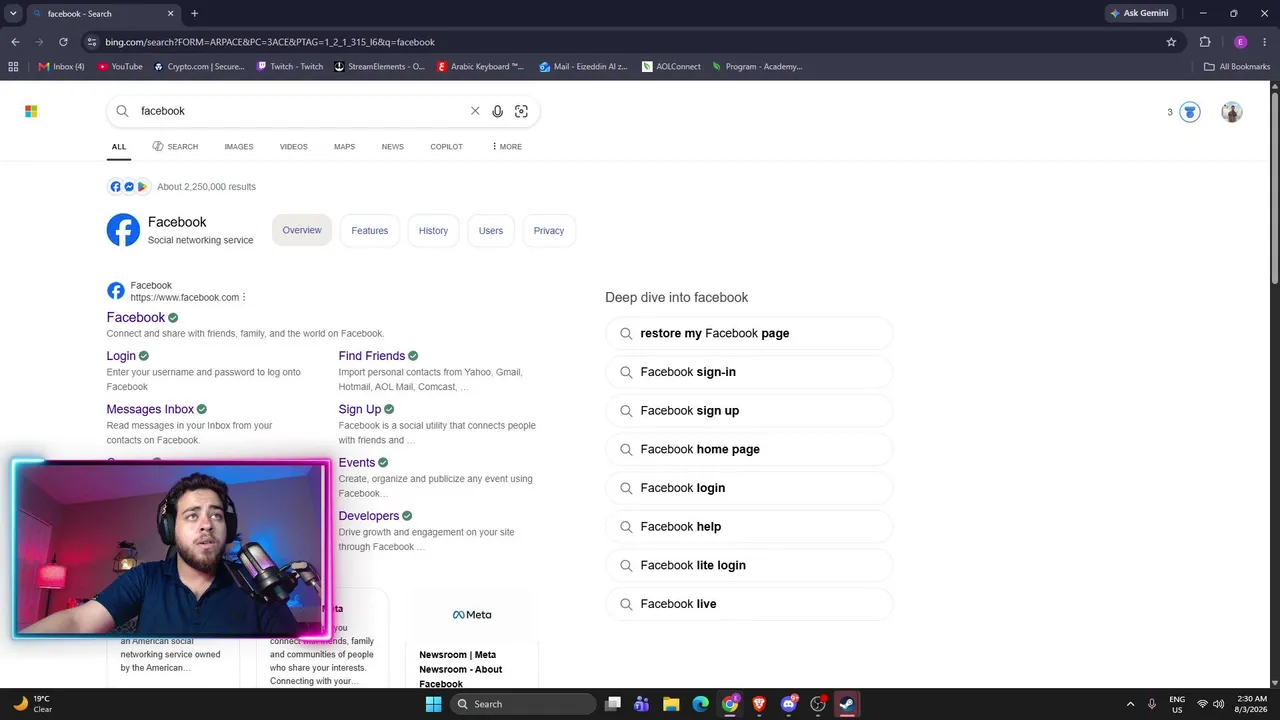The width and height of the screenshot is (1280, 720).
Task: Open the Newsroom | Meta card
Action: (472, 640)
